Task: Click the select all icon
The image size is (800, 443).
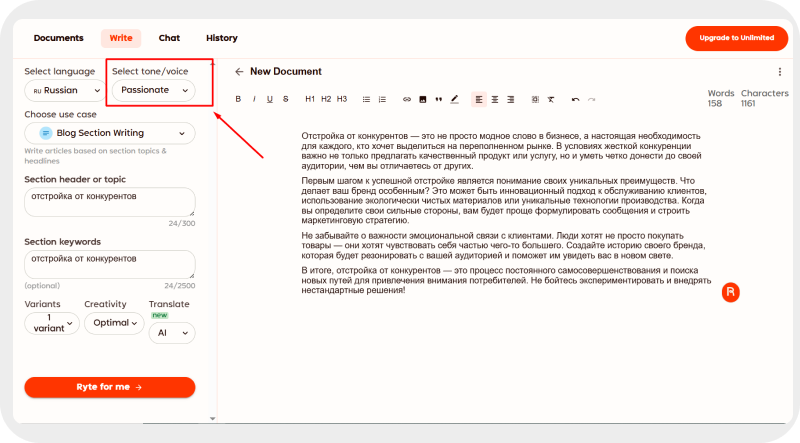Action: click(535, 100)
